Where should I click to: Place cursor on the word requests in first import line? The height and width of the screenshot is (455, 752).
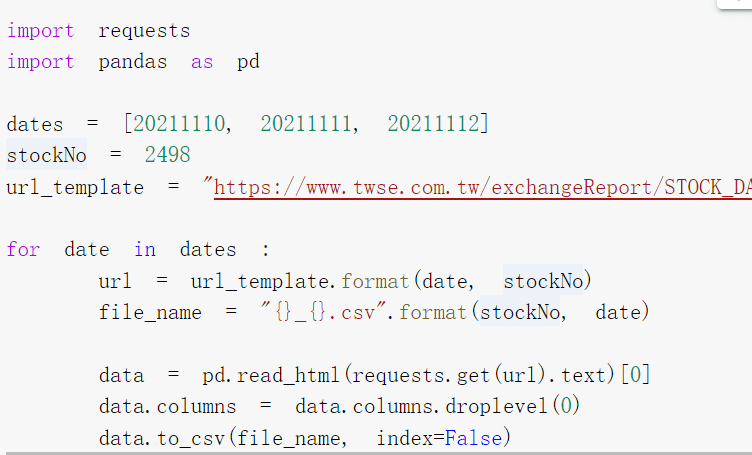click(x=144, y=32)
